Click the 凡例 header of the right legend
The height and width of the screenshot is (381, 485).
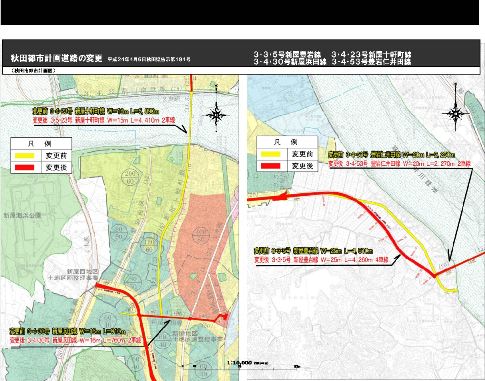tap(286, 142)
